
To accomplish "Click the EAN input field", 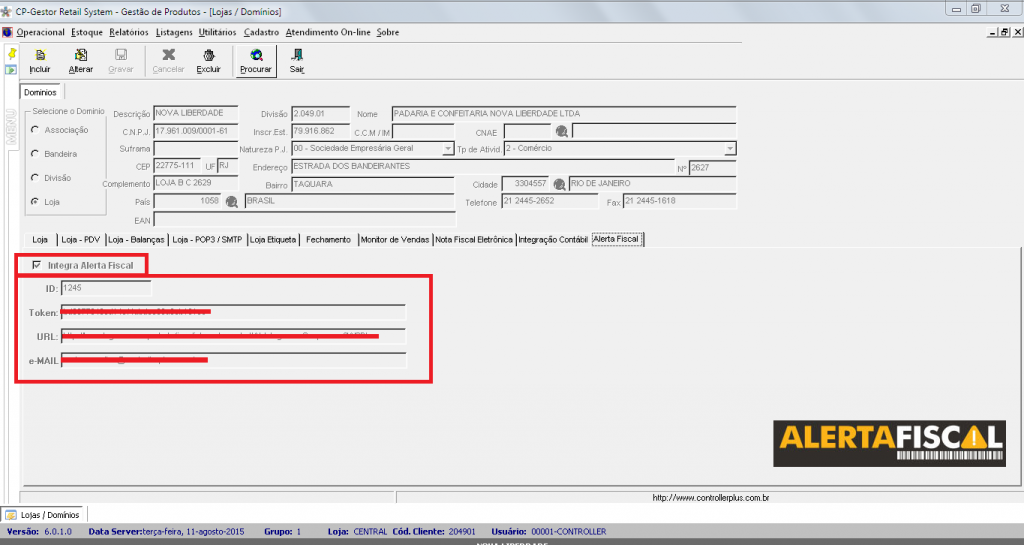I will [304, 219].
